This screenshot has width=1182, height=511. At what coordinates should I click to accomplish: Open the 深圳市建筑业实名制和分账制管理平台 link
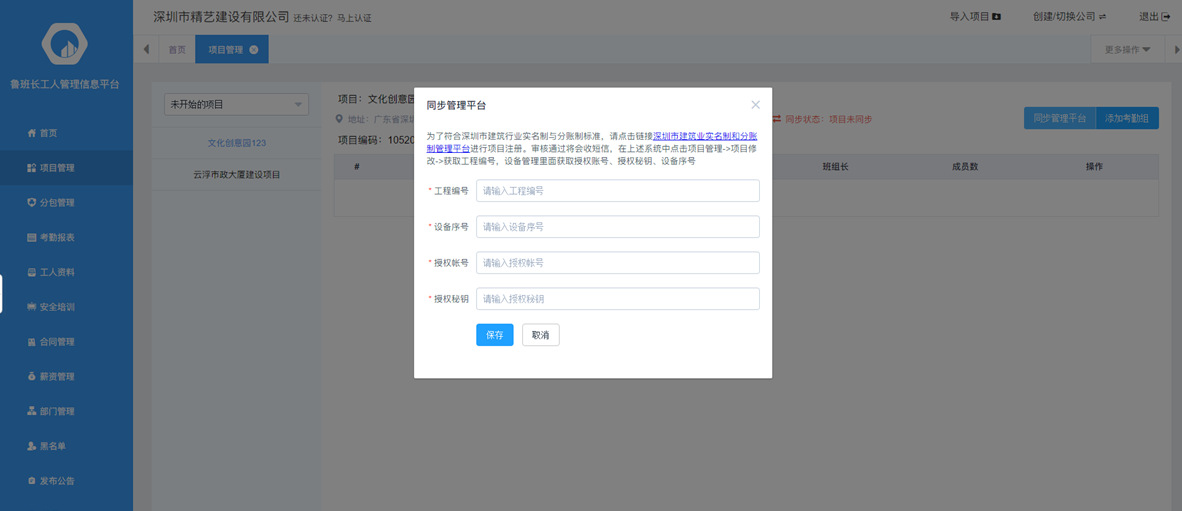coord(705,135)
